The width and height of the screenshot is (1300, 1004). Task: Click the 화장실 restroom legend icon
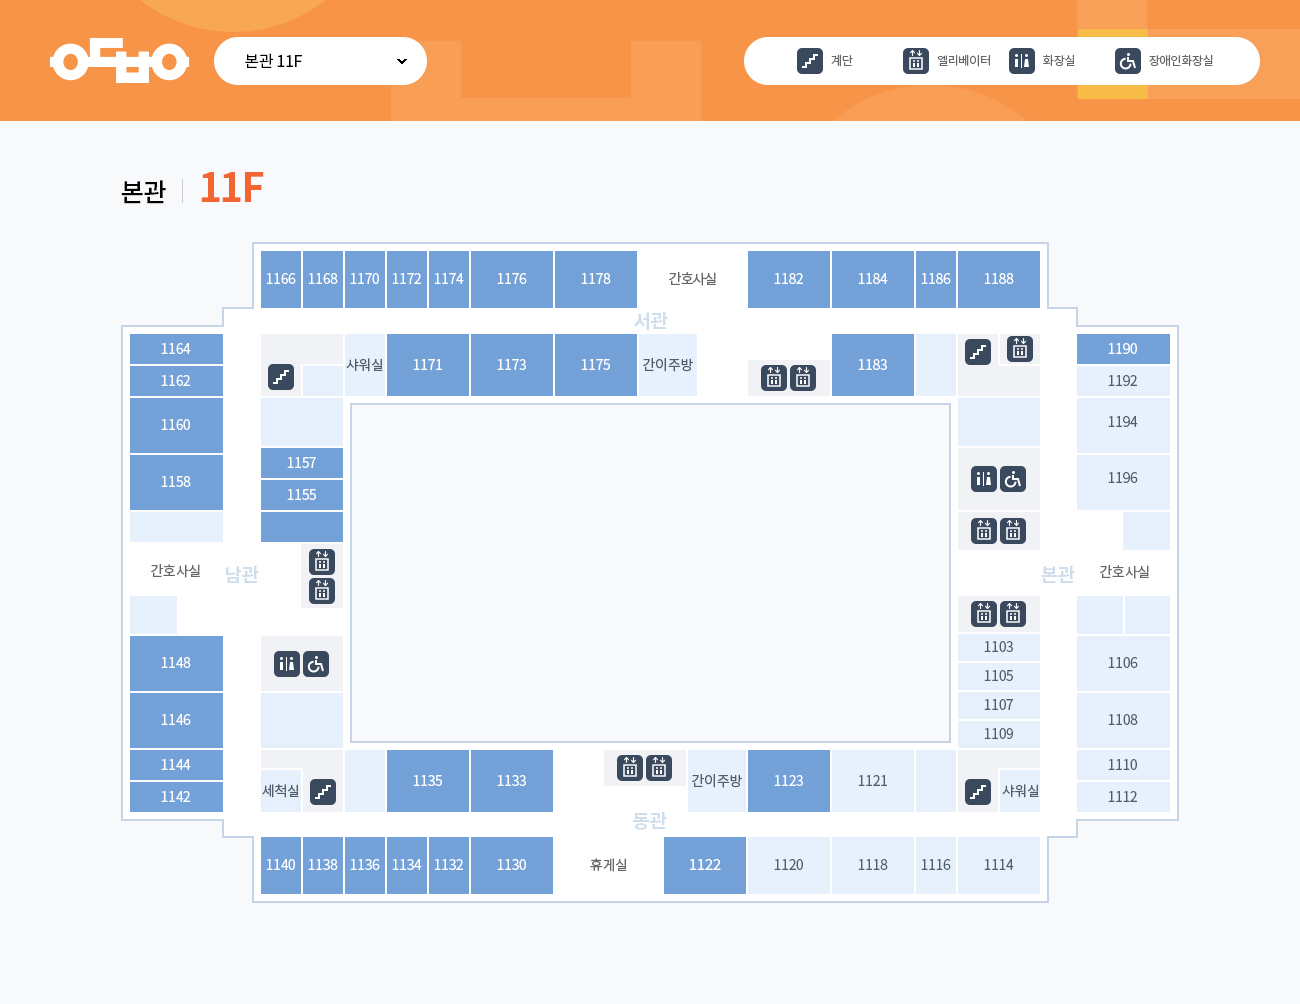(1022, 61)
